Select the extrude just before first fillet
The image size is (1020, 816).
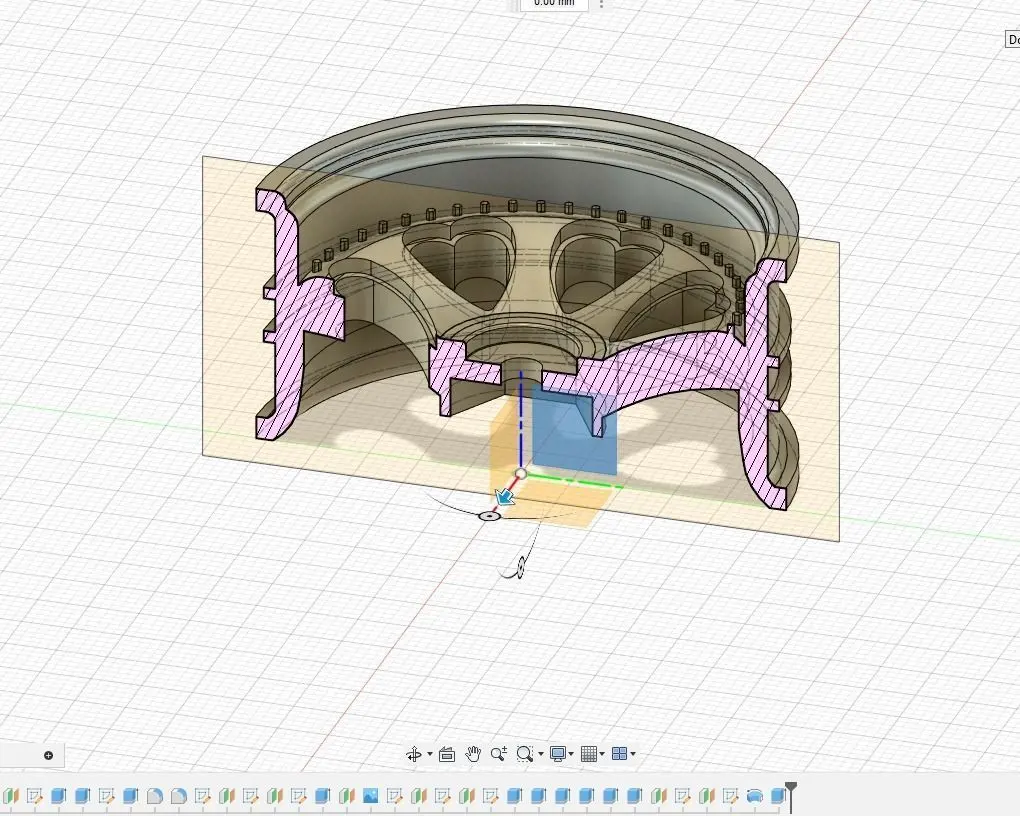[x=131, y=795]
